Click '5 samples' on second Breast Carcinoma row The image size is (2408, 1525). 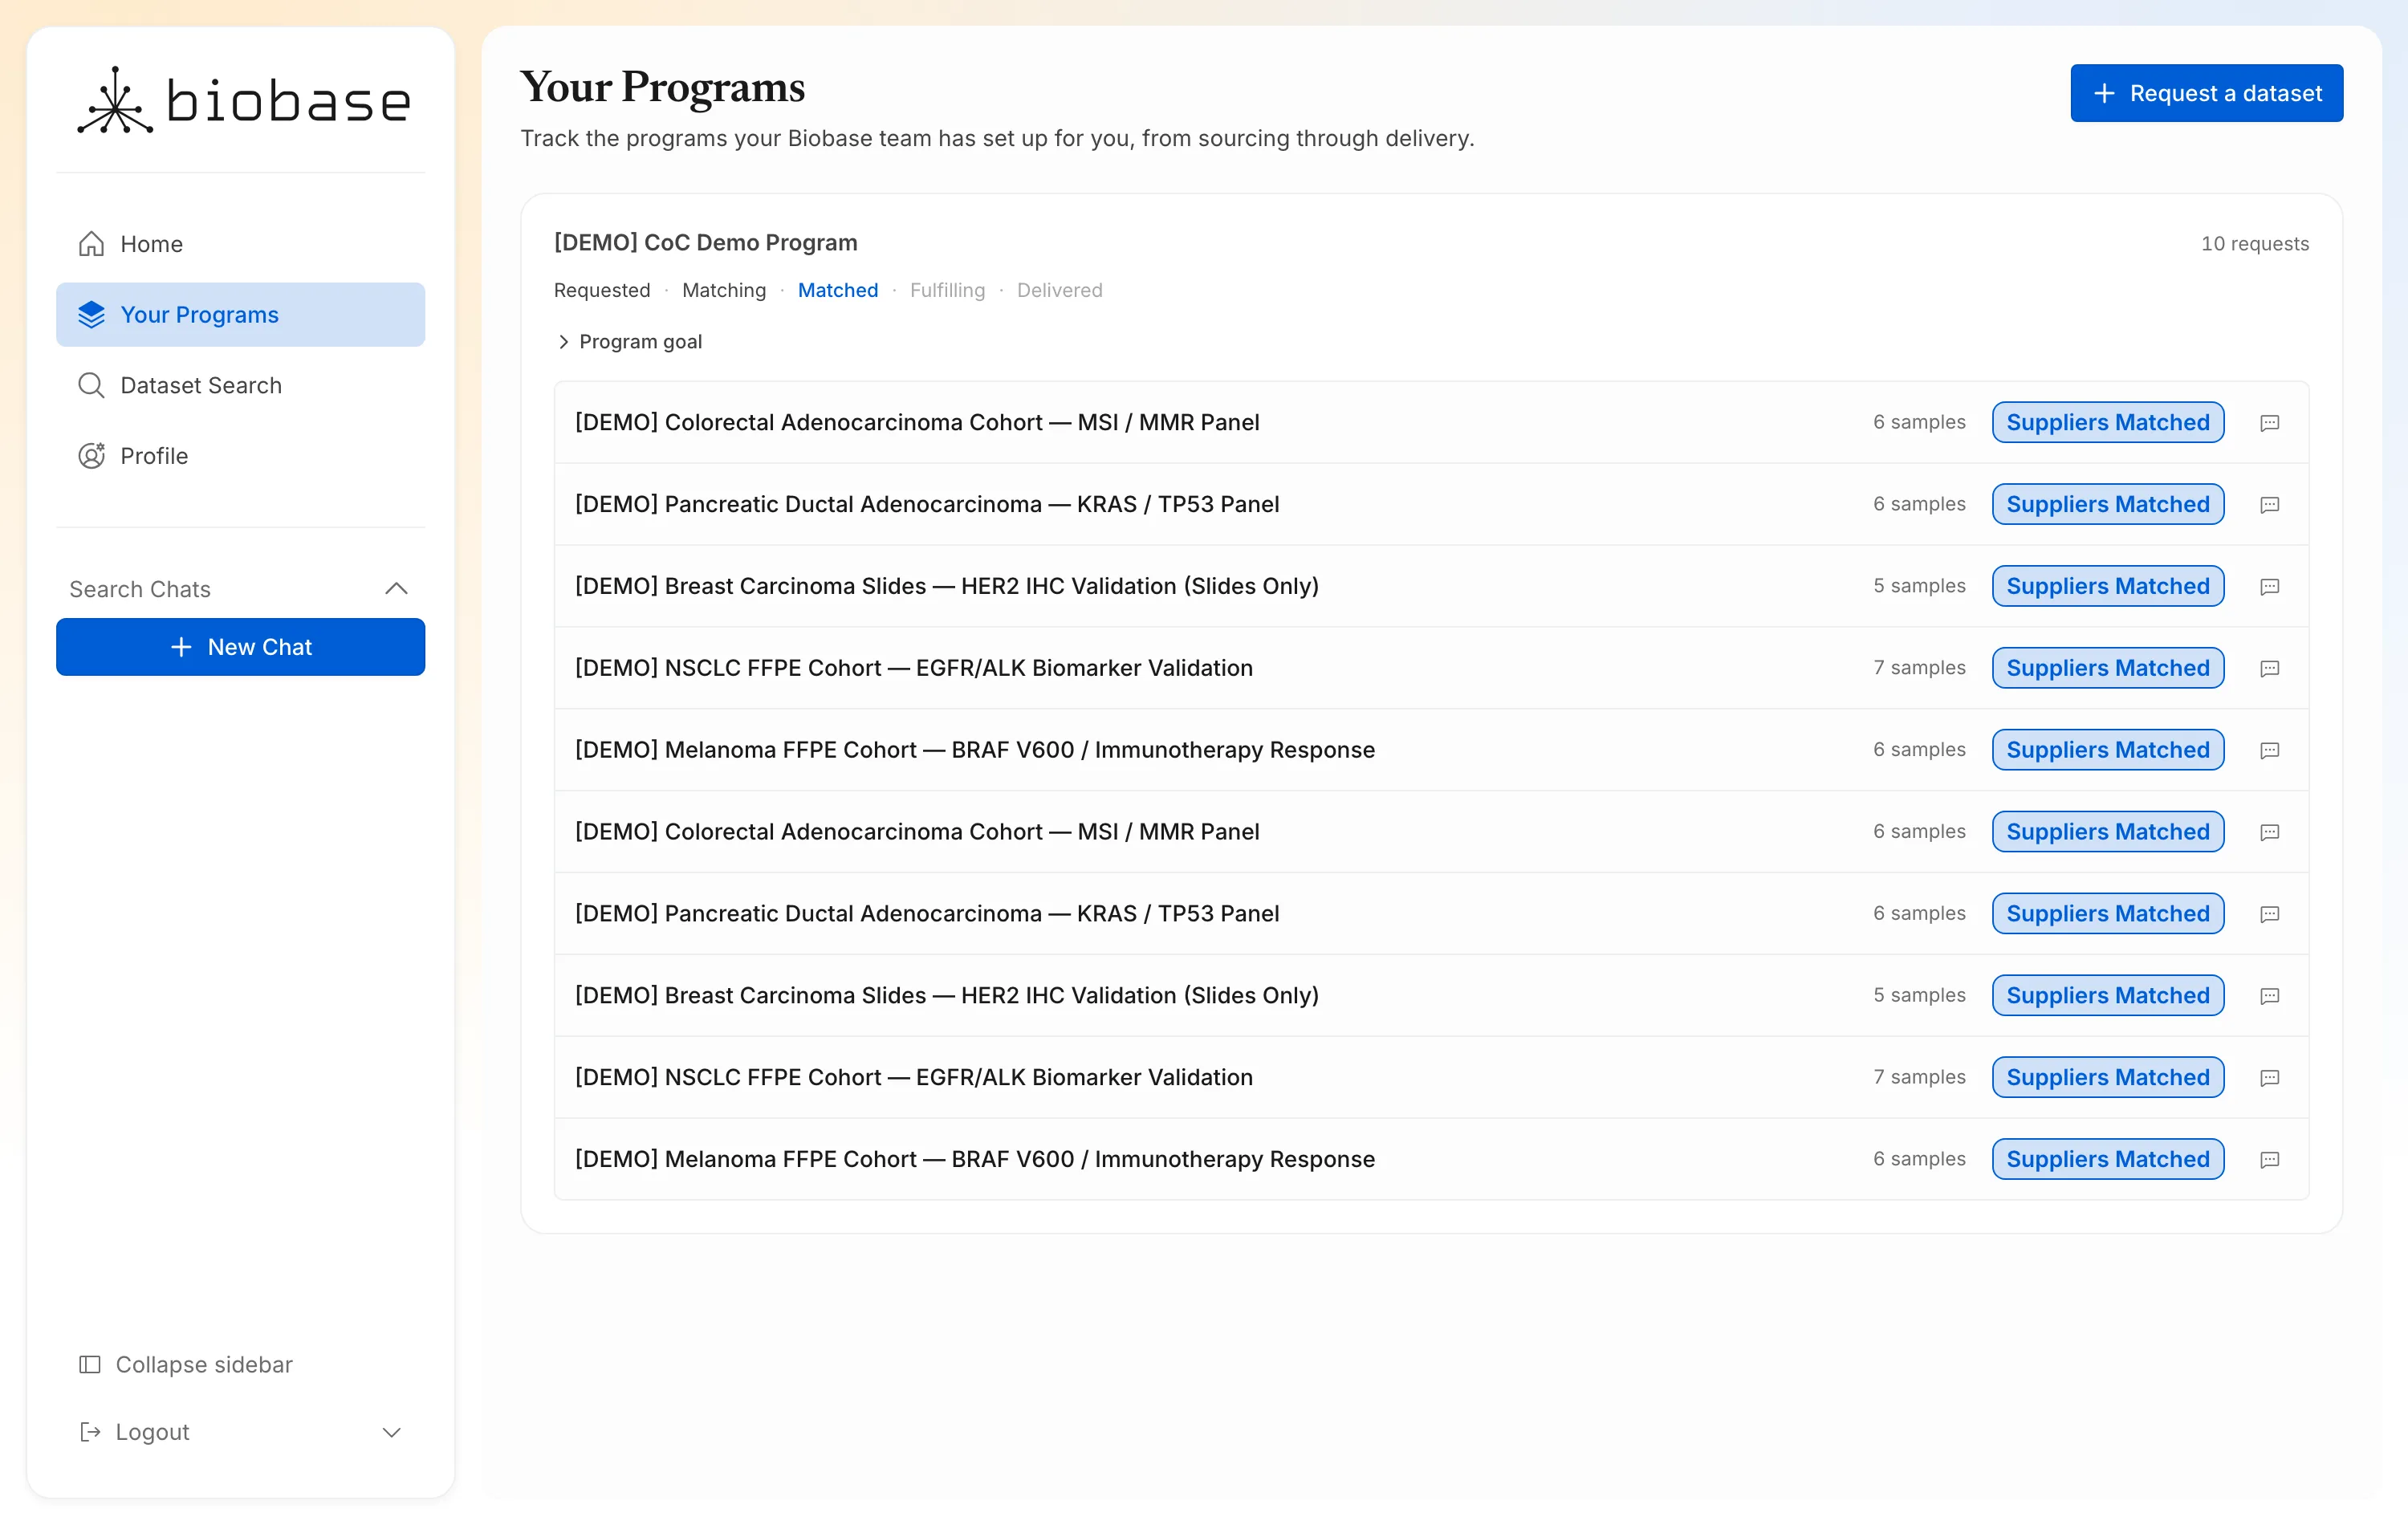pyautogui.click(x=1919, y=995)
